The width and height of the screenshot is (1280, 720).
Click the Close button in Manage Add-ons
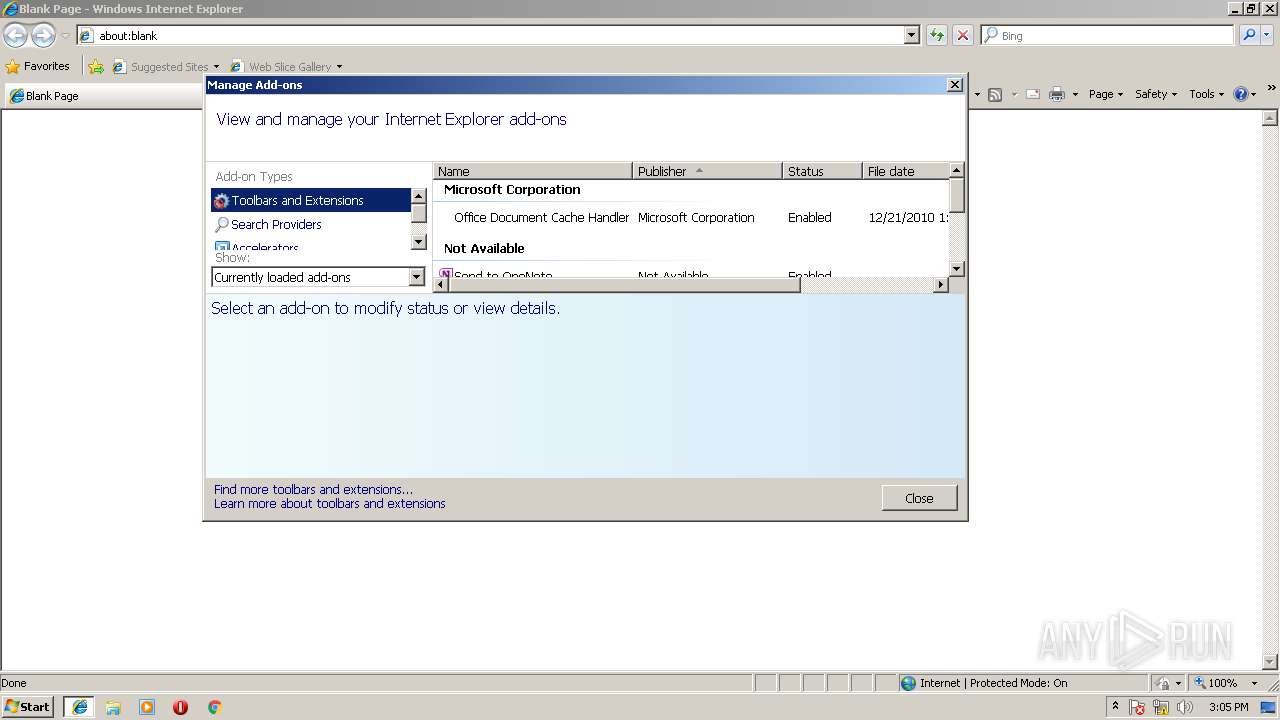pos(919,498)
